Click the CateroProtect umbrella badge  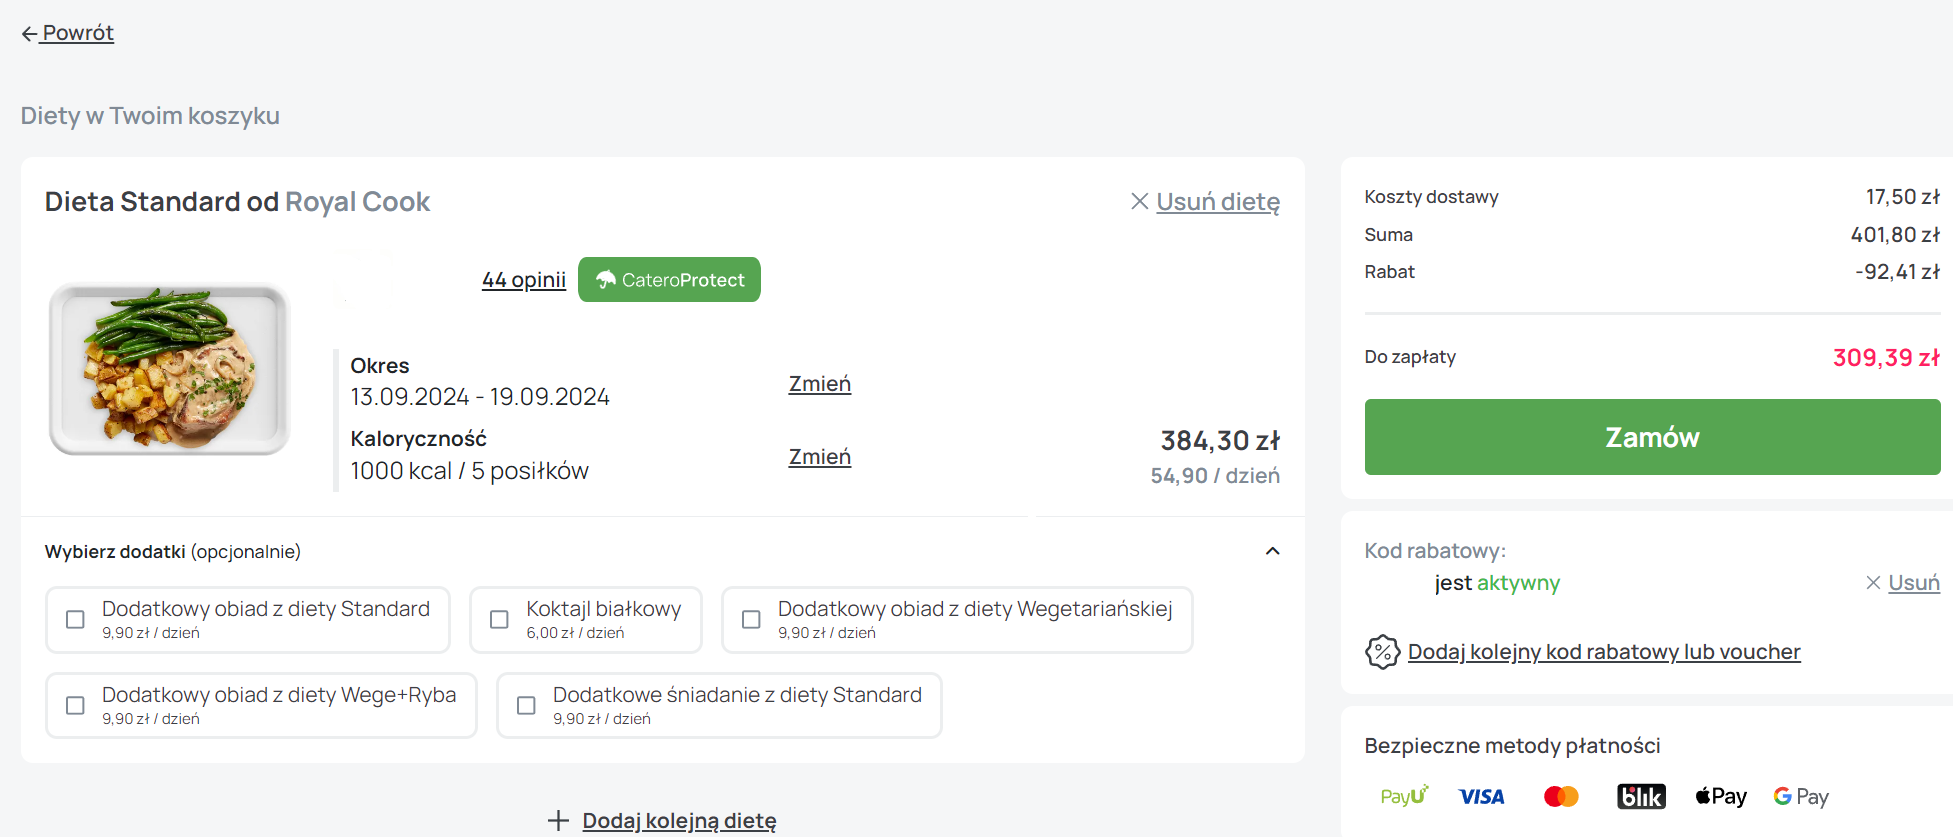point(669,280)
